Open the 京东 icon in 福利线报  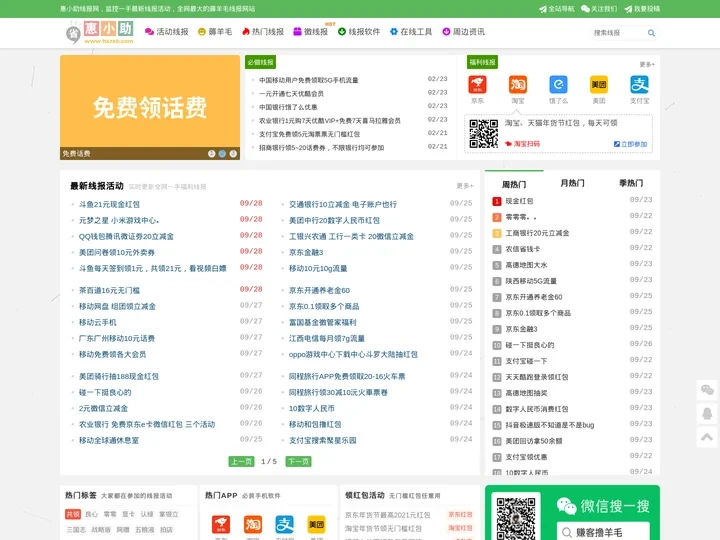tap(477, 85)
